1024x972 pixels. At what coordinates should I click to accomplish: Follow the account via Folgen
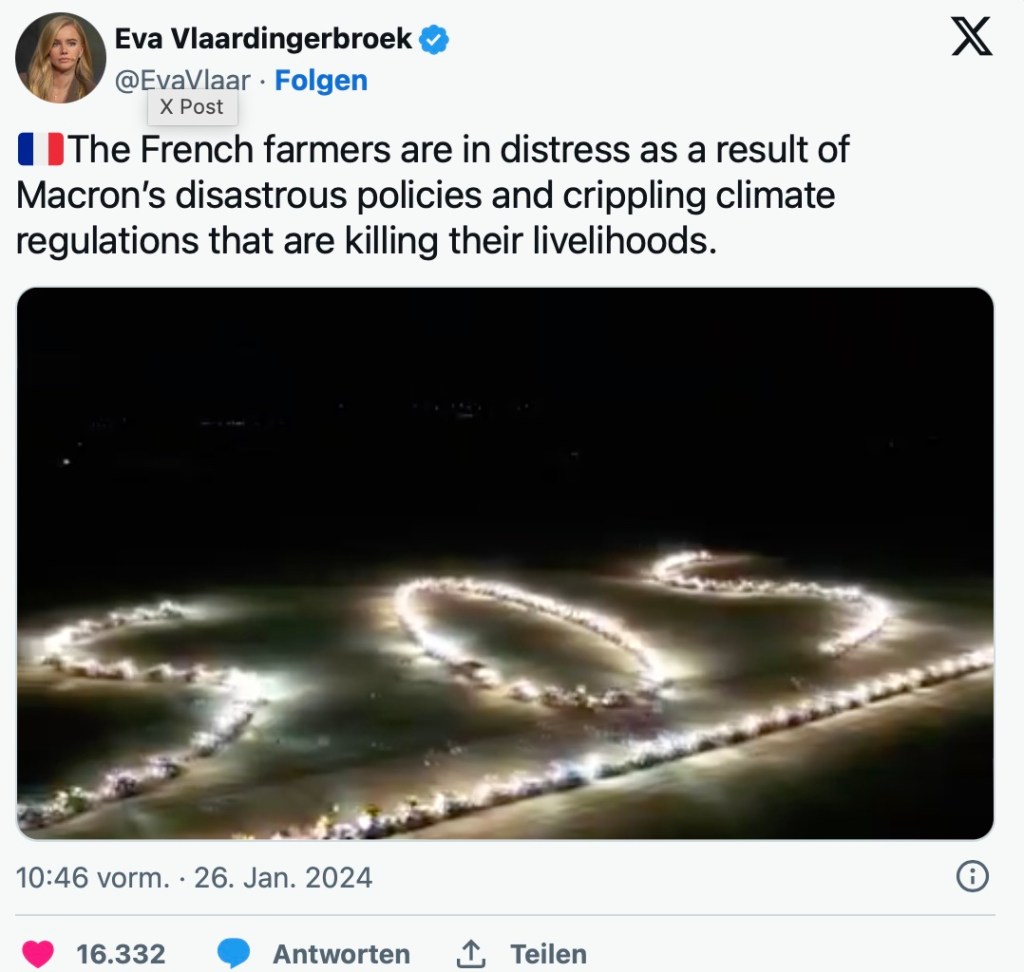click(x=321, y=80)
